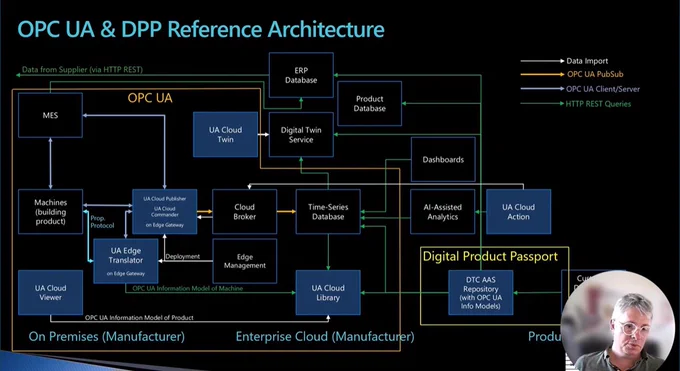Image resolution: width=680 pixels, height=371 pixels.
Task: Click the MES box
Action: pyautogui.click(x=50, y=115)
